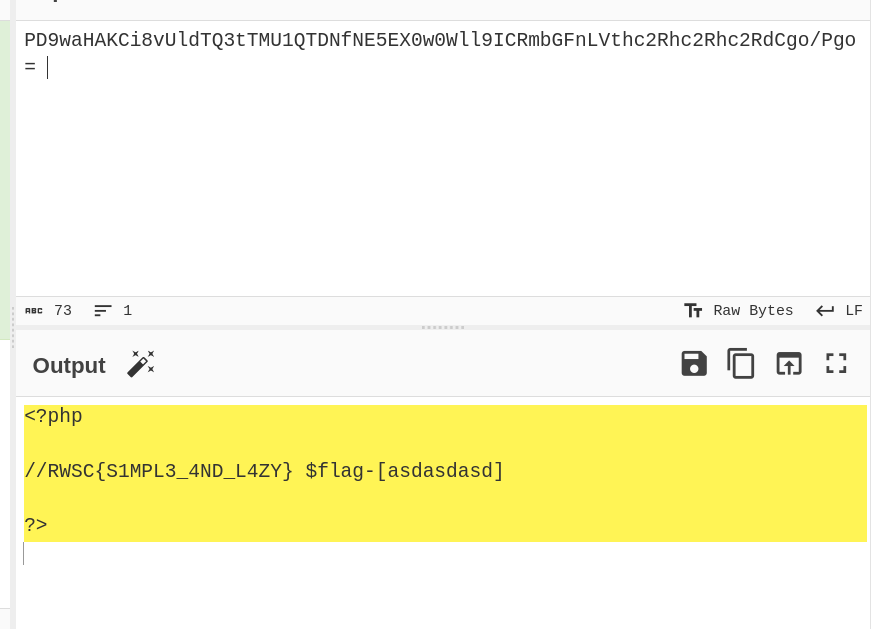This screenshot has height=629, width=871.
Task: Open the LF end-of-line sequence selector
Action: [x=854, y=311]
